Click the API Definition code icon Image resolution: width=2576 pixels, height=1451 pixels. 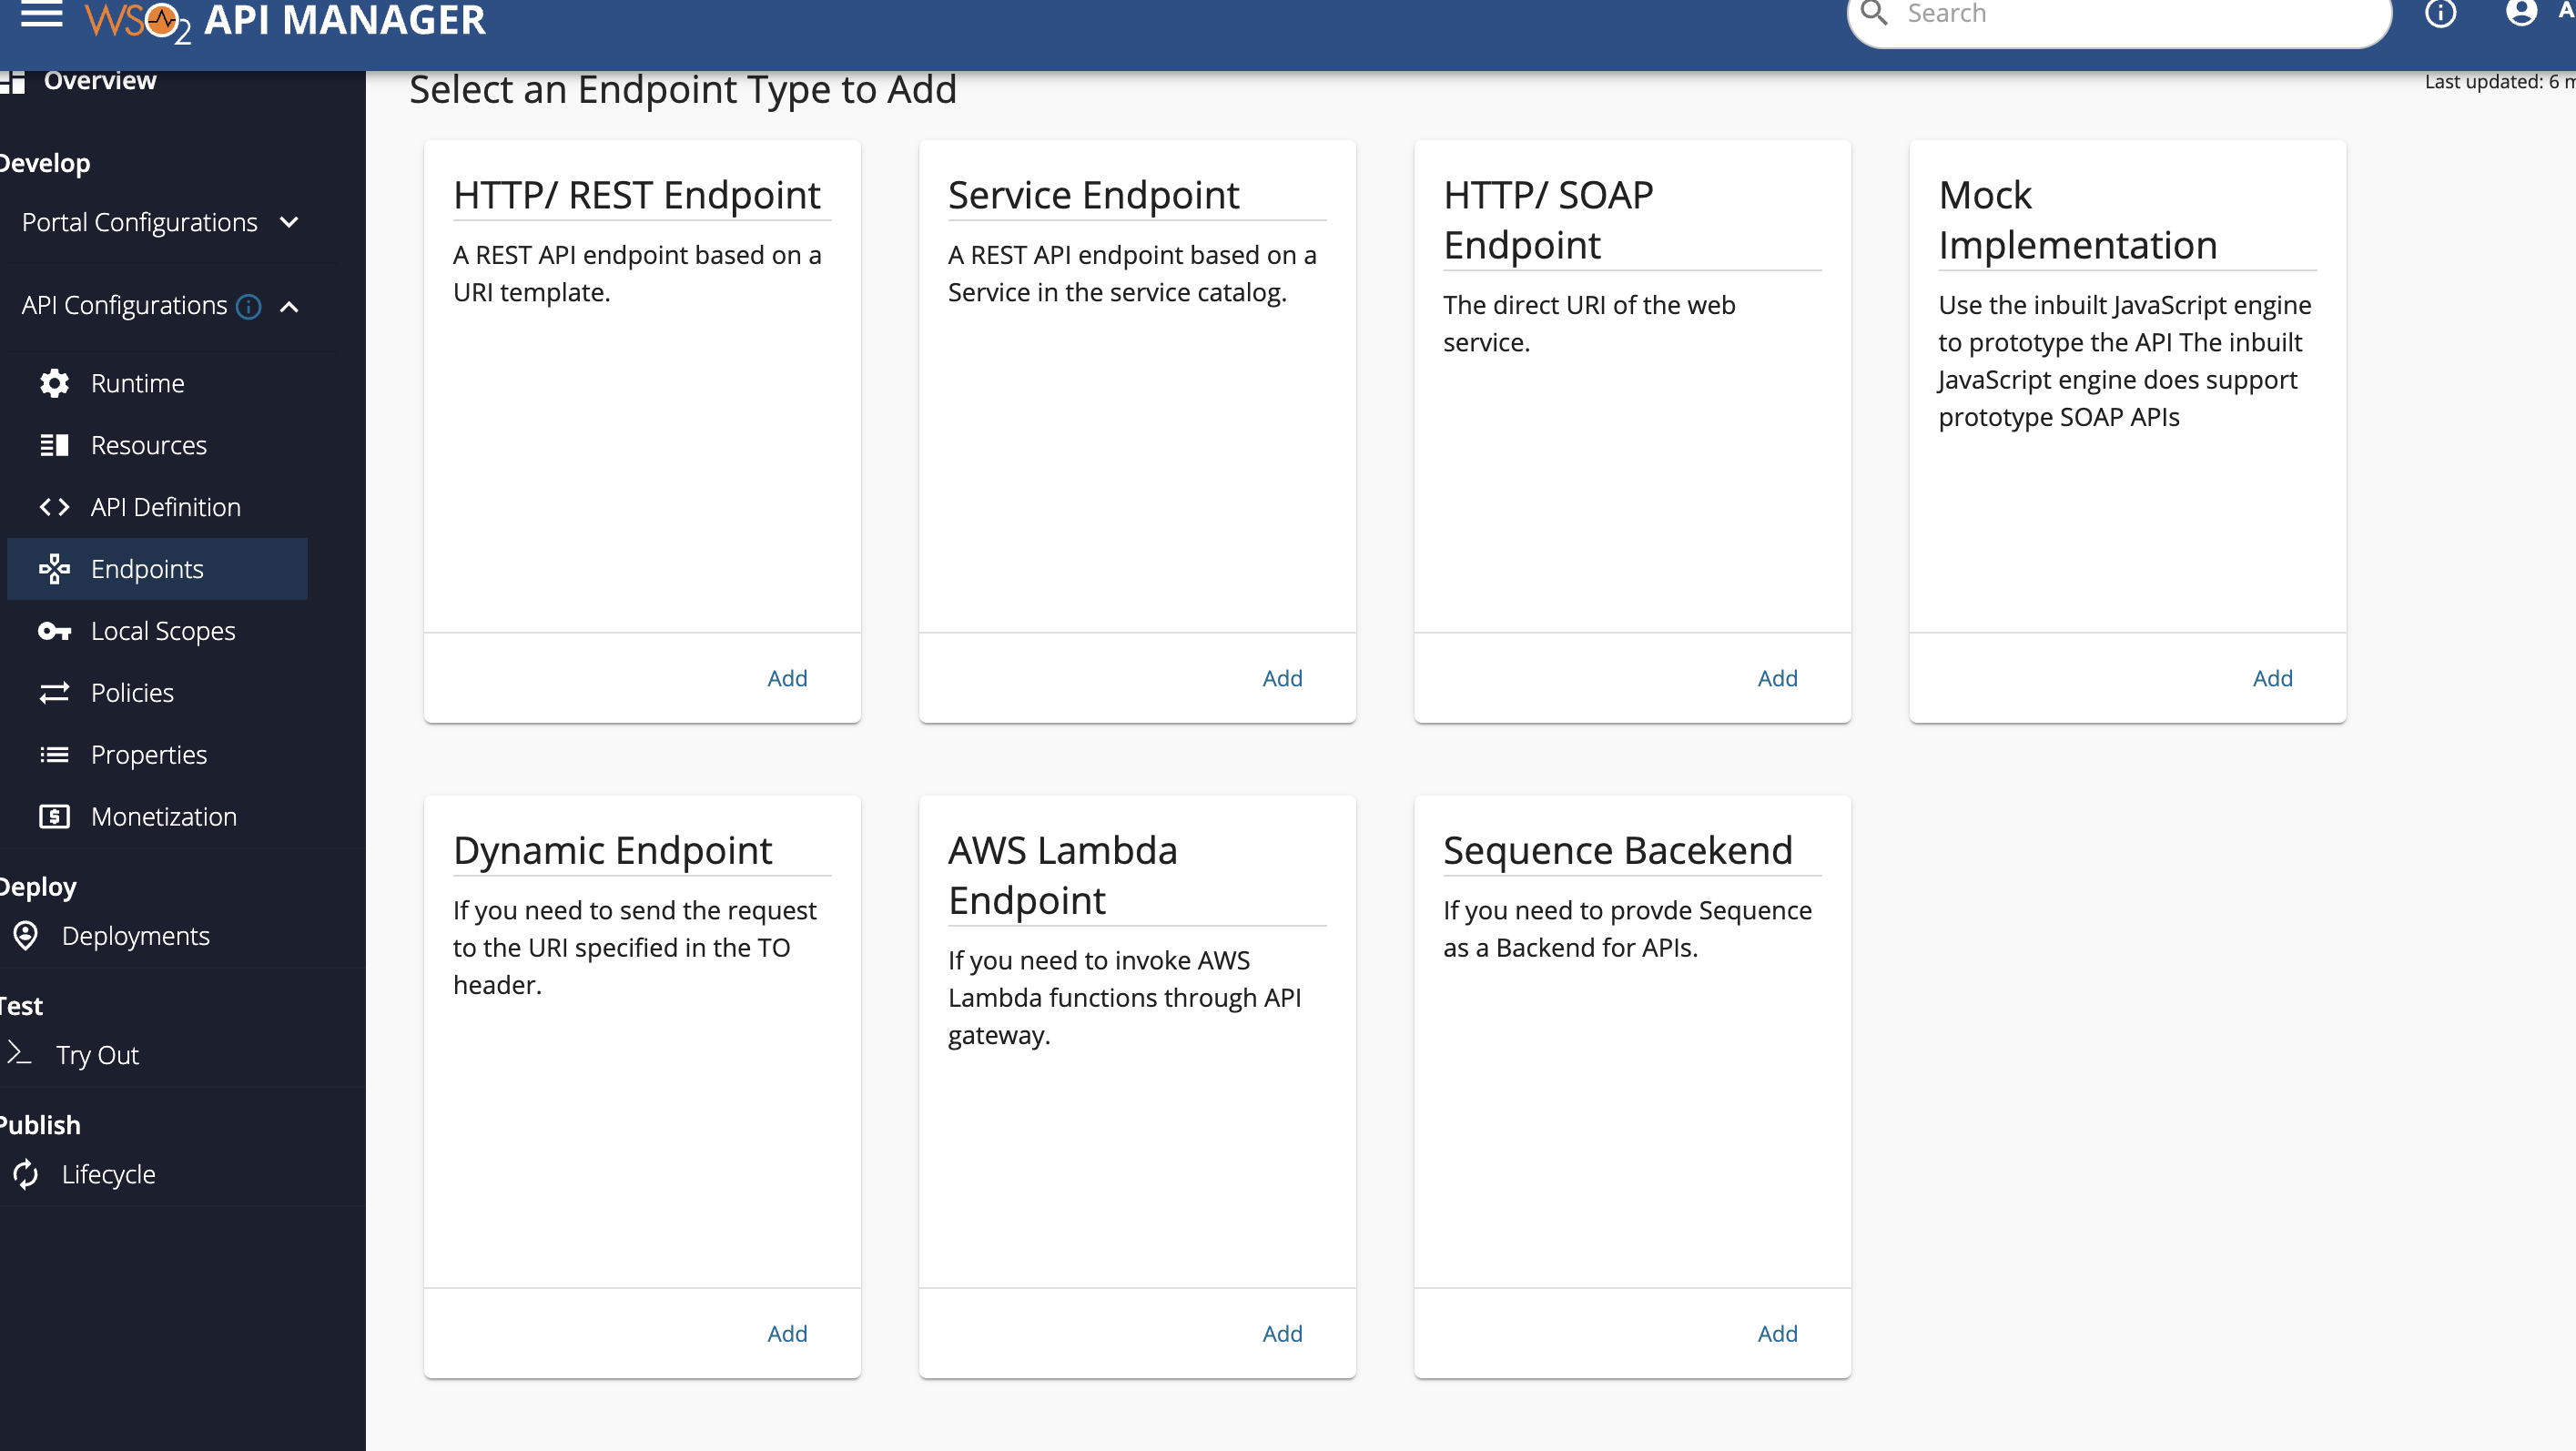point(55,507)
